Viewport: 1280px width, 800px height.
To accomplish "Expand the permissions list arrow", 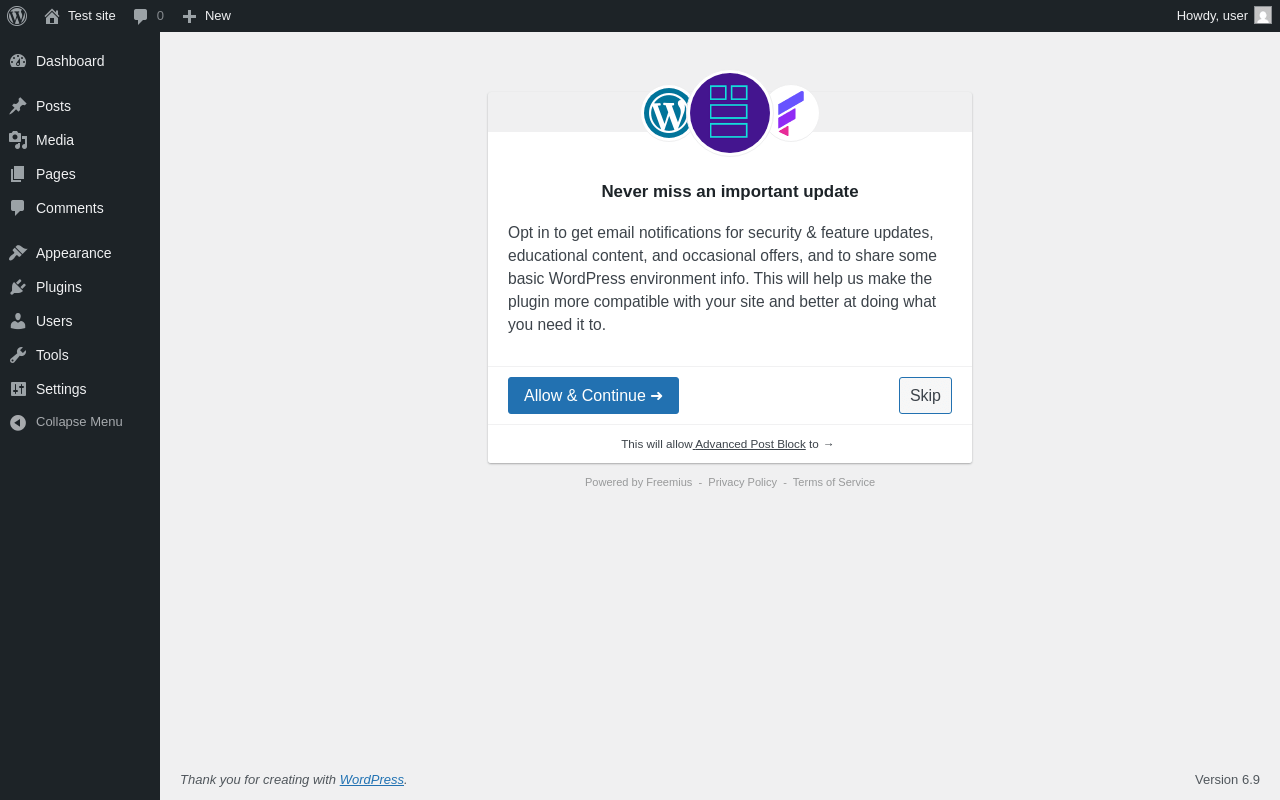I will 828,444.
